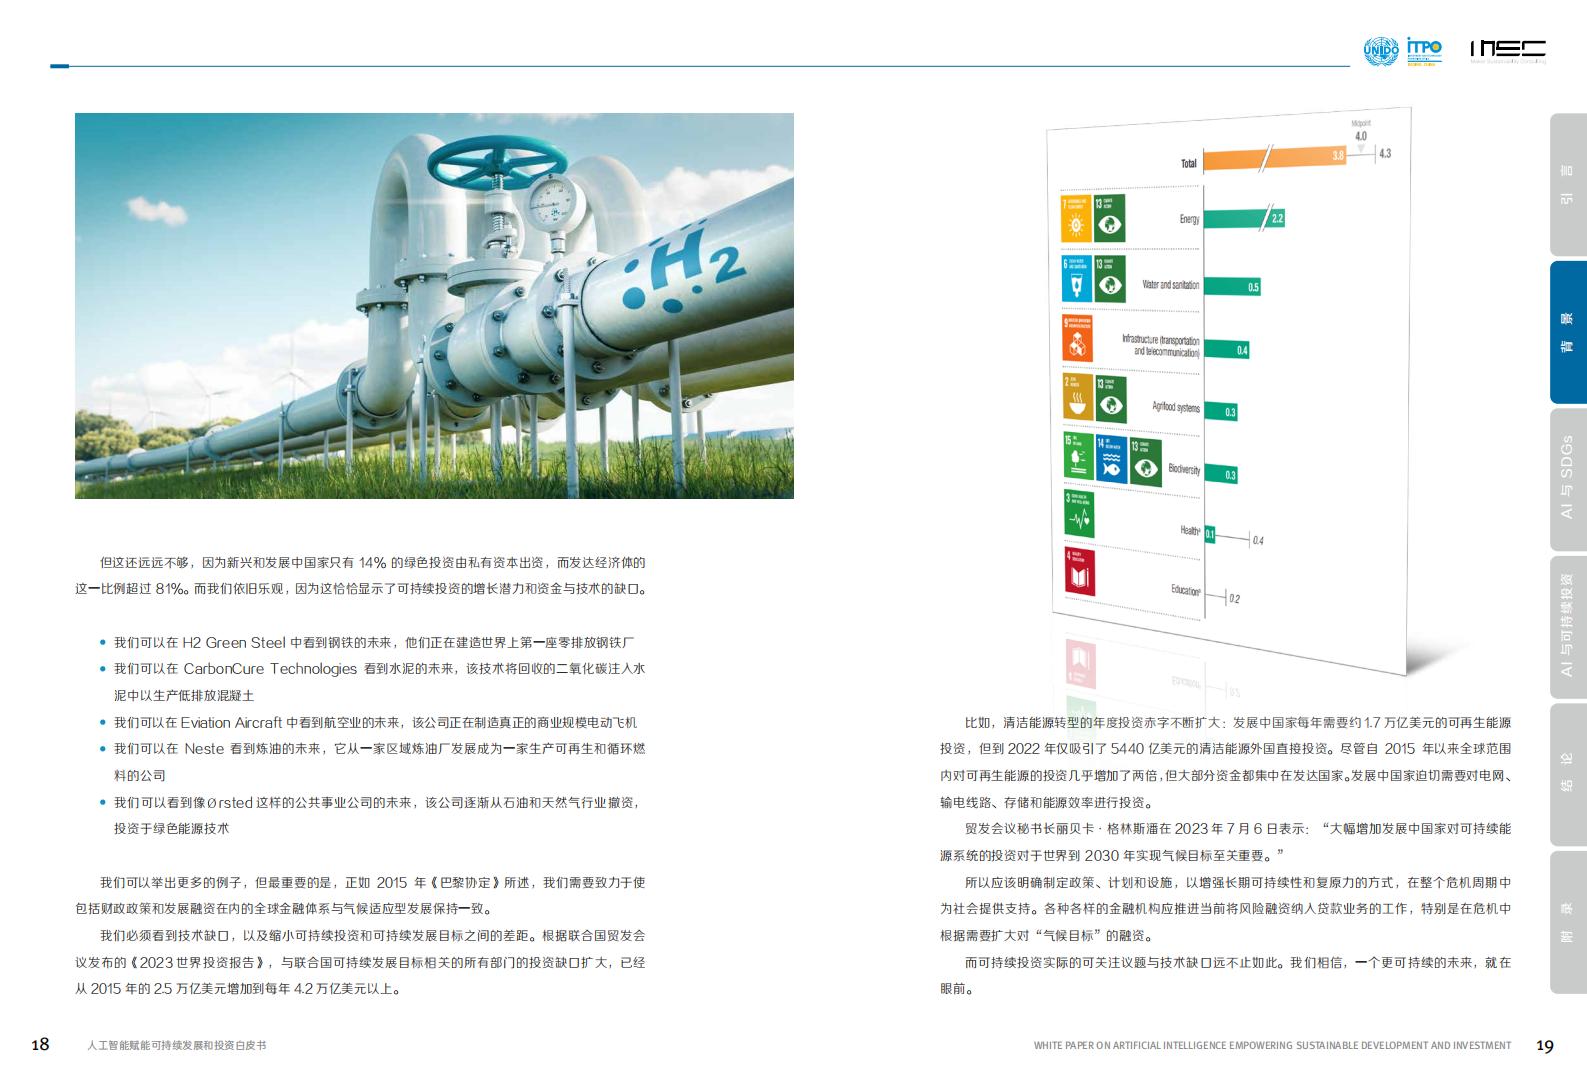
Task: Click the paragraph starting 所以应该明确制定政策
Action: coord(1226,909)
